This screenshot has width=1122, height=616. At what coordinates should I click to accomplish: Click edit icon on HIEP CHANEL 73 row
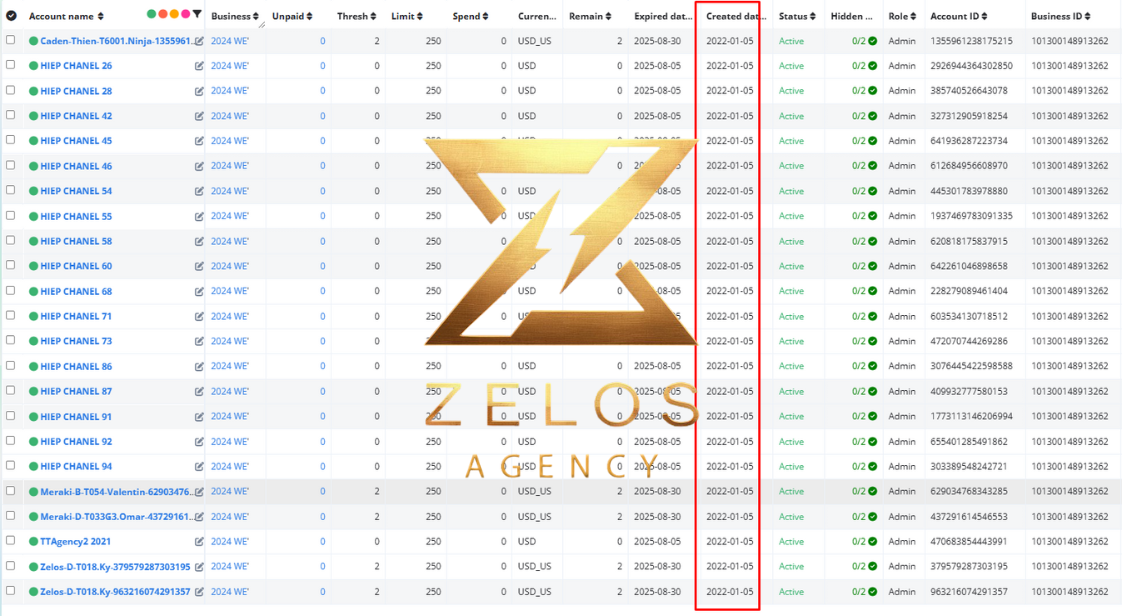(199, 341)
